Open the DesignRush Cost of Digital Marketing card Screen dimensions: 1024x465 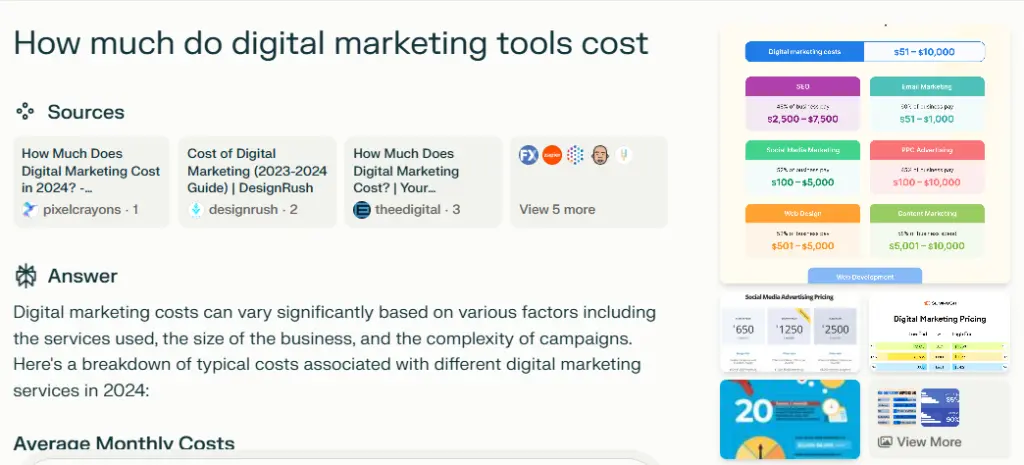pos(257,182)
